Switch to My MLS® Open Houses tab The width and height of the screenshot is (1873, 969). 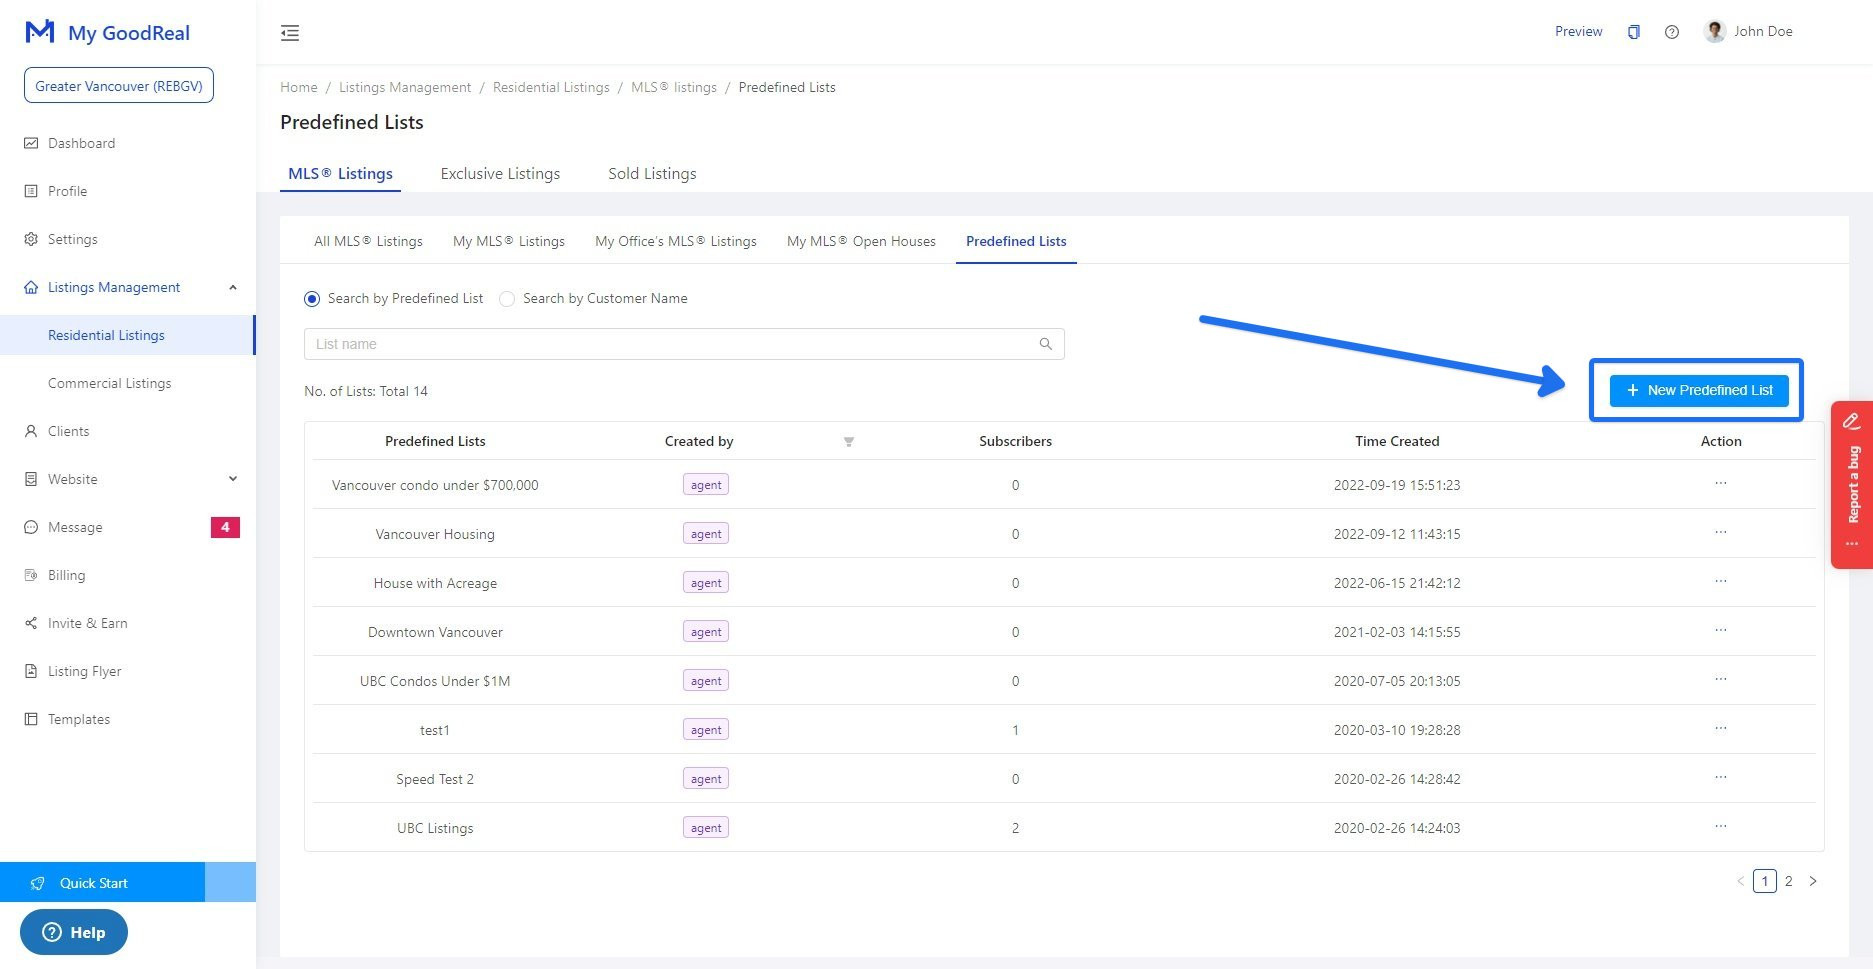tap(861, 241)
